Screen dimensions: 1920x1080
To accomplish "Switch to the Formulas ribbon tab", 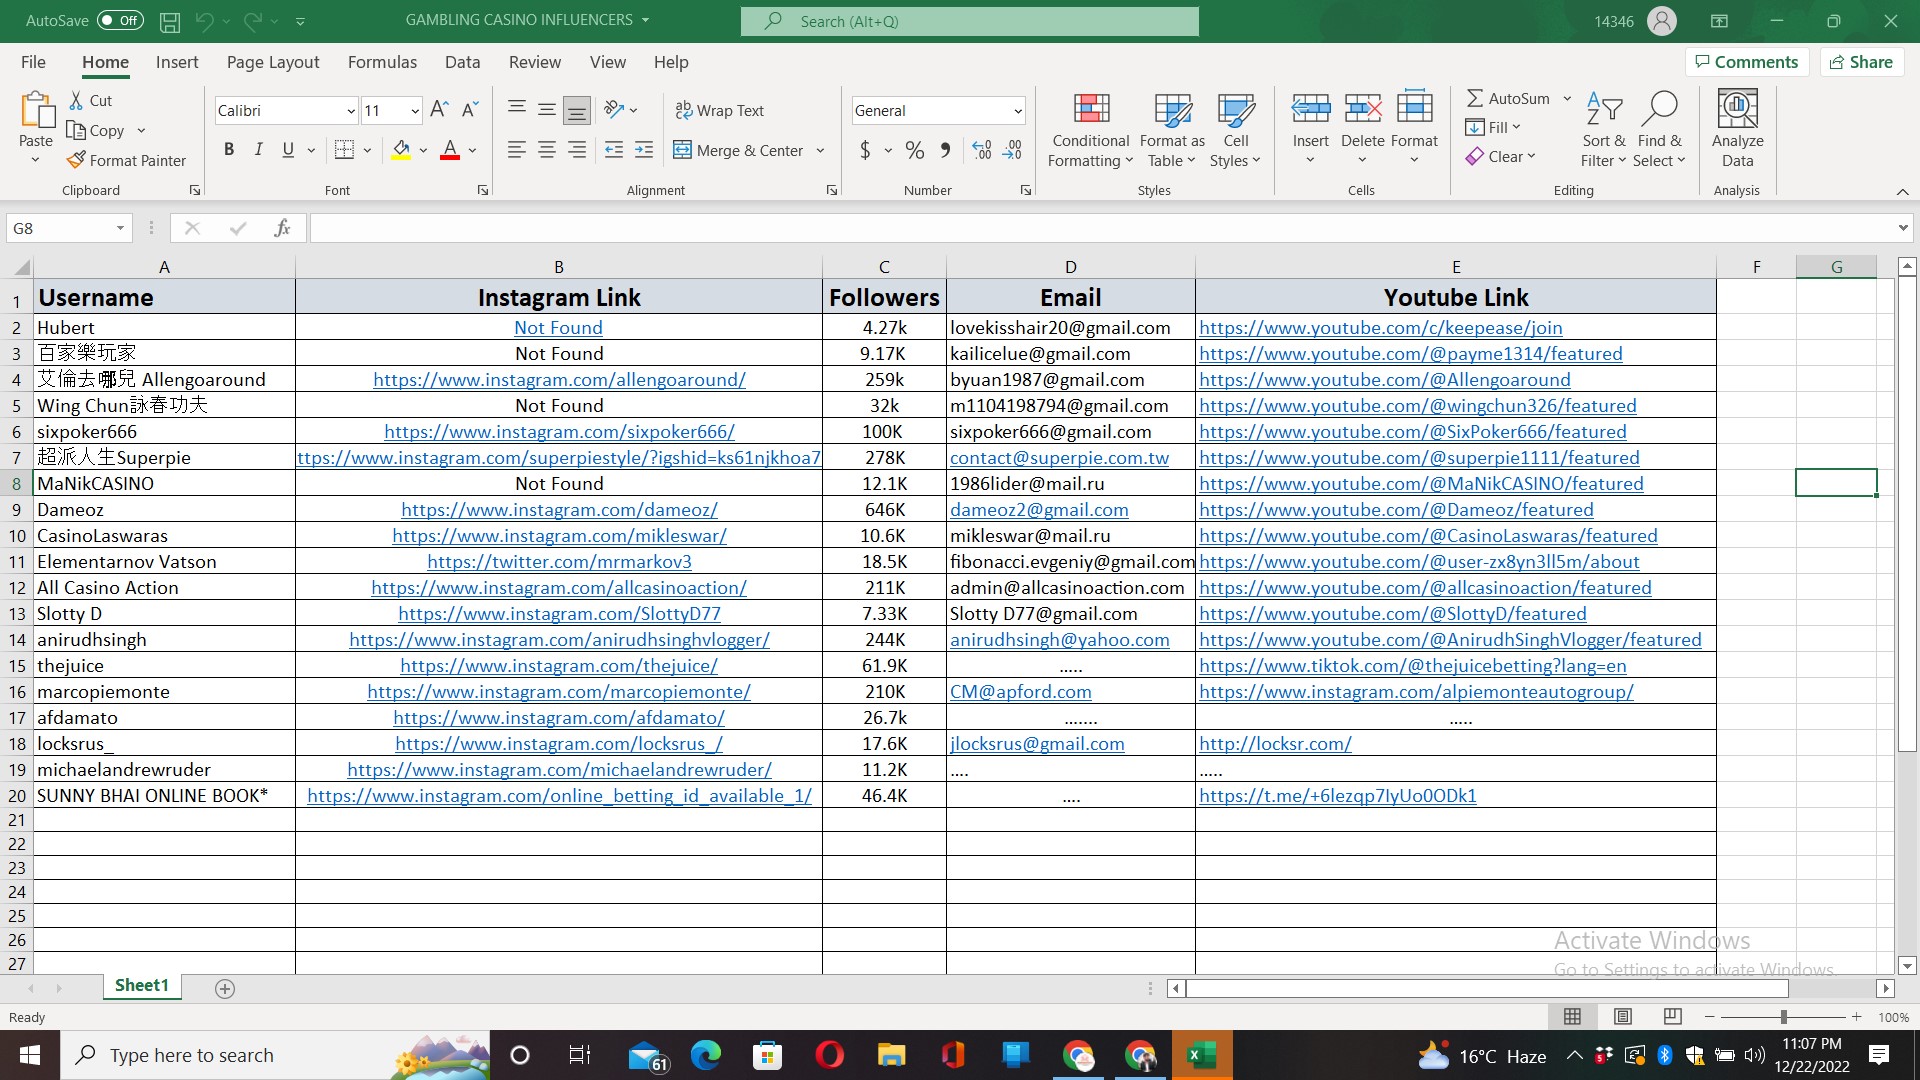I will [x=382, y=62].
